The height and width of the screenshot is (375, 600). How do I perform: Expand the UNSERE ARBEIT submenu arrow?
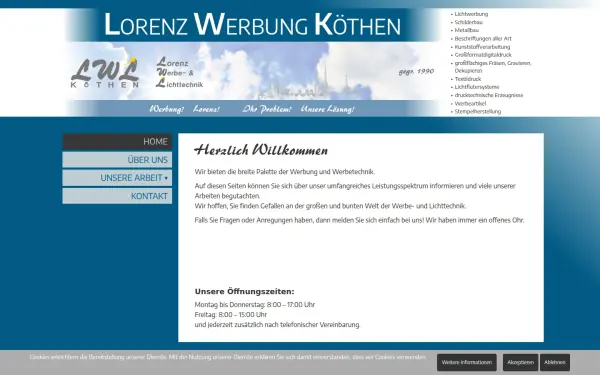166,178
